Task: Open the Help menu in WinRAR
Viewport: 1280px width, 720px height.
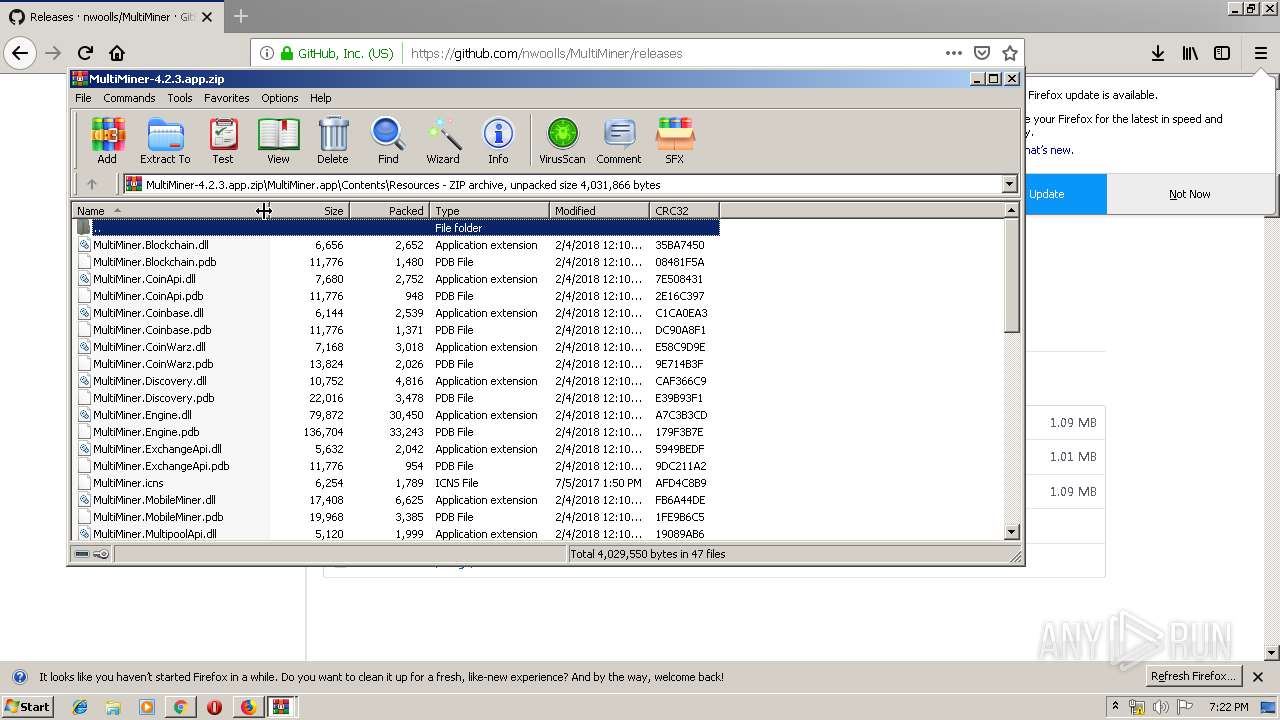Action: [320, 98]
